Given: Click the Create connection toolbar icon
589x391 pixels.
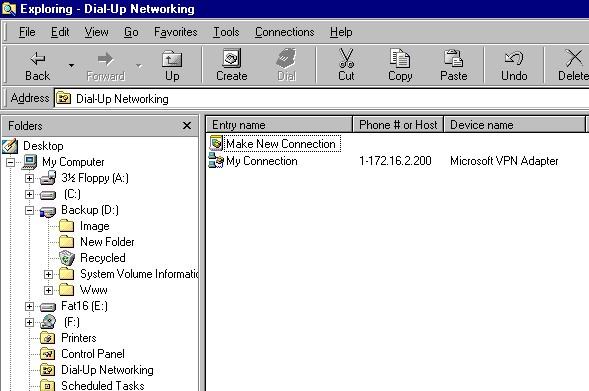Looking at the screenshot, I should click(231, 58).
